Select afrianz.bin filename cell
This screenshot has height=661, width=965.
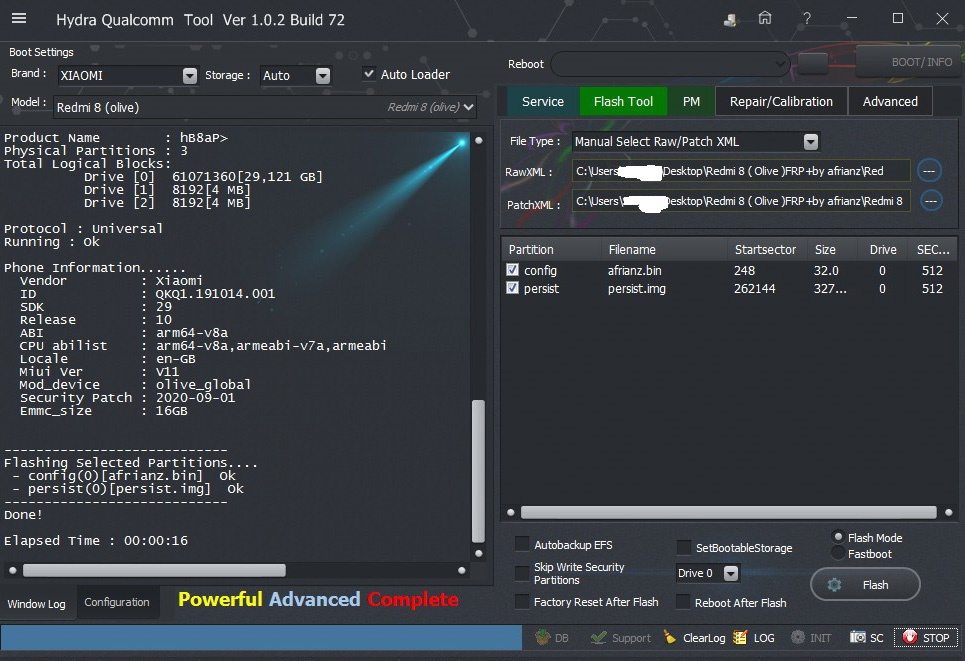(635, 270)
